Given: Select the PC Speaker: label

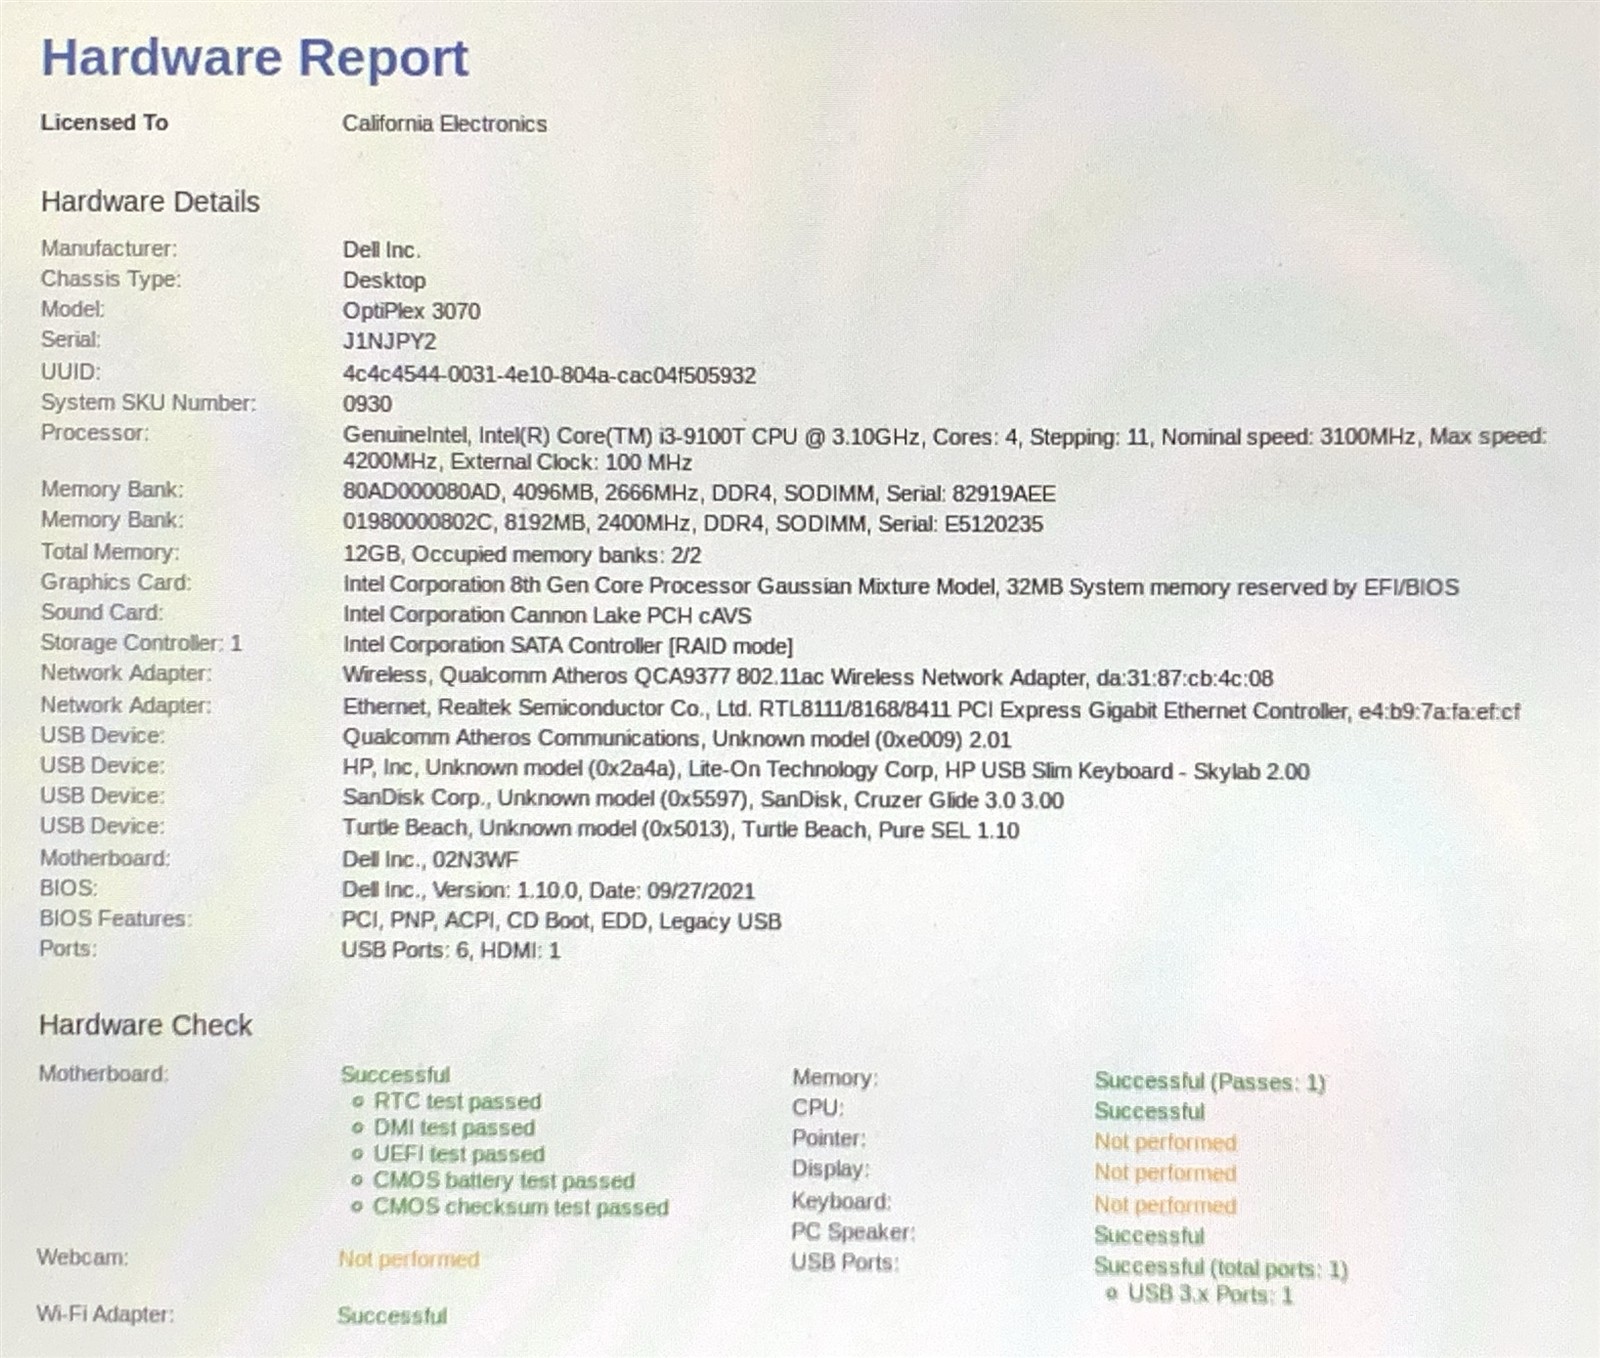Looking at the screenshot, I should (x=853, y=1232).
